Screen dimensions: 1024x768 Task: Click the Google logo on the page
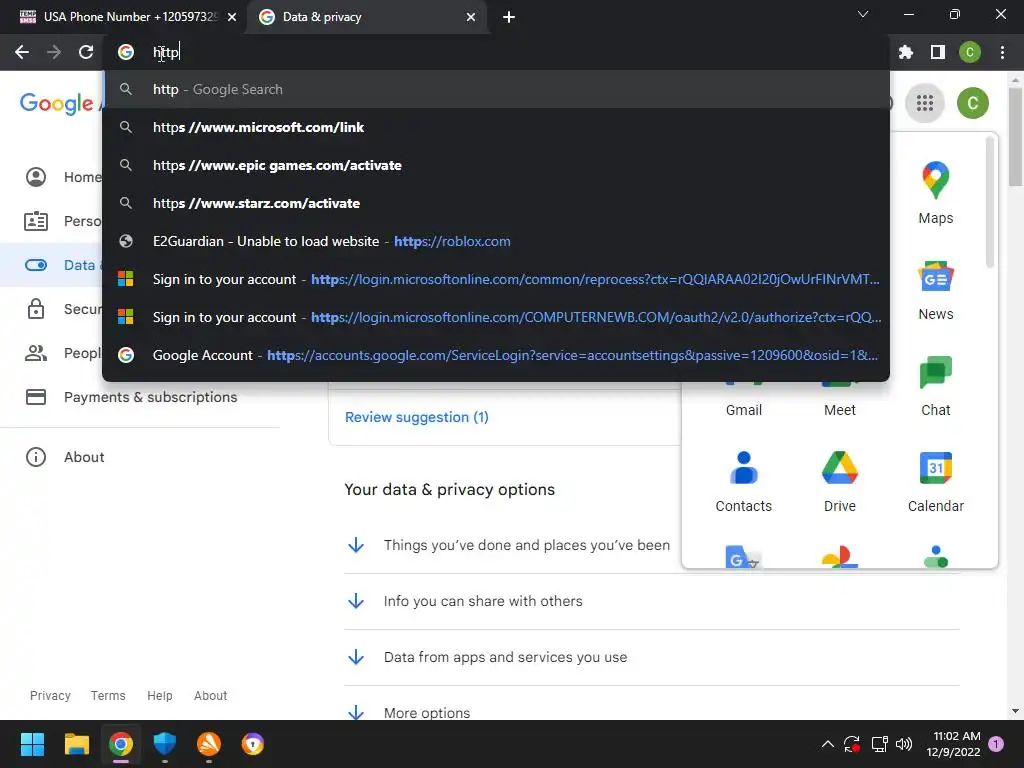(x=56, y=103)
